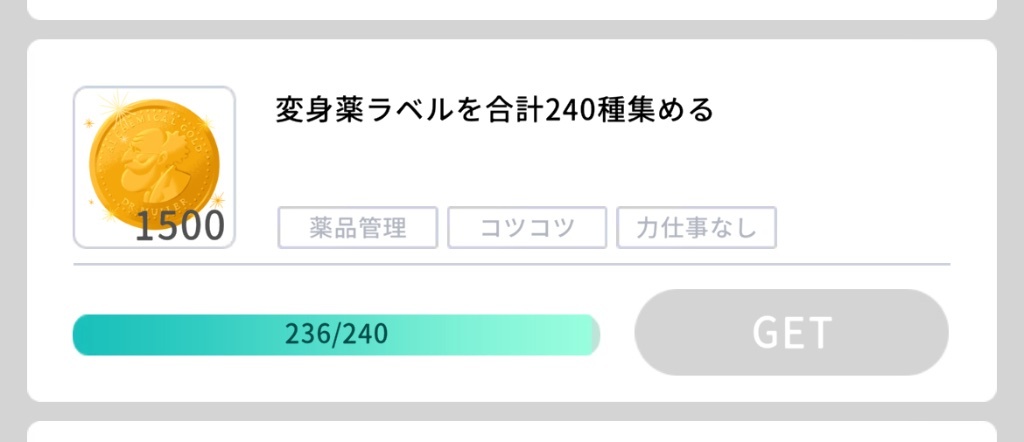
Task: Tap the partially visible card above
Action: click(x=512, y=8)
